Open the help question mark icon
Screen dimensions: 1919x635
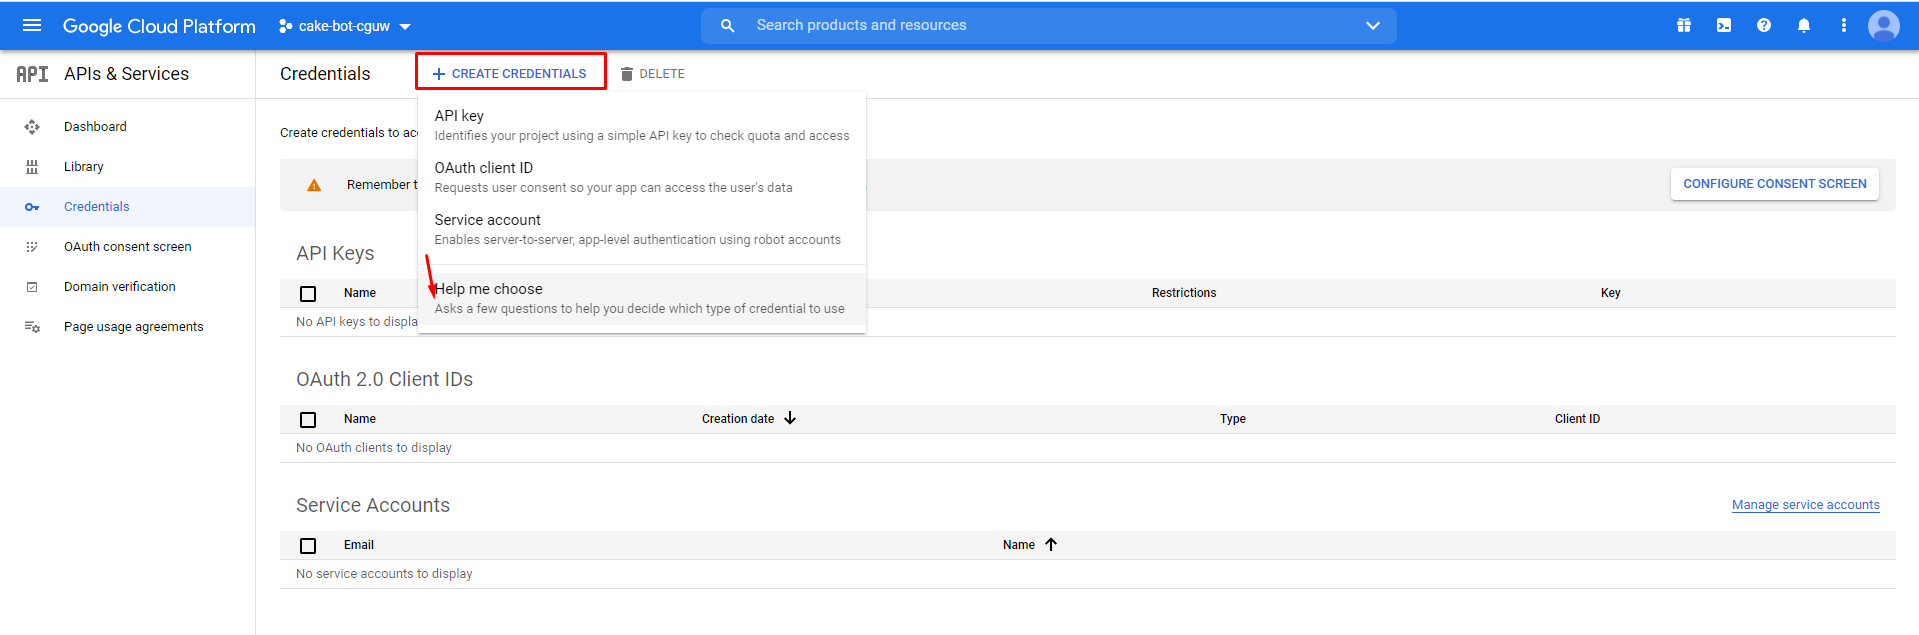point(1764,25)
